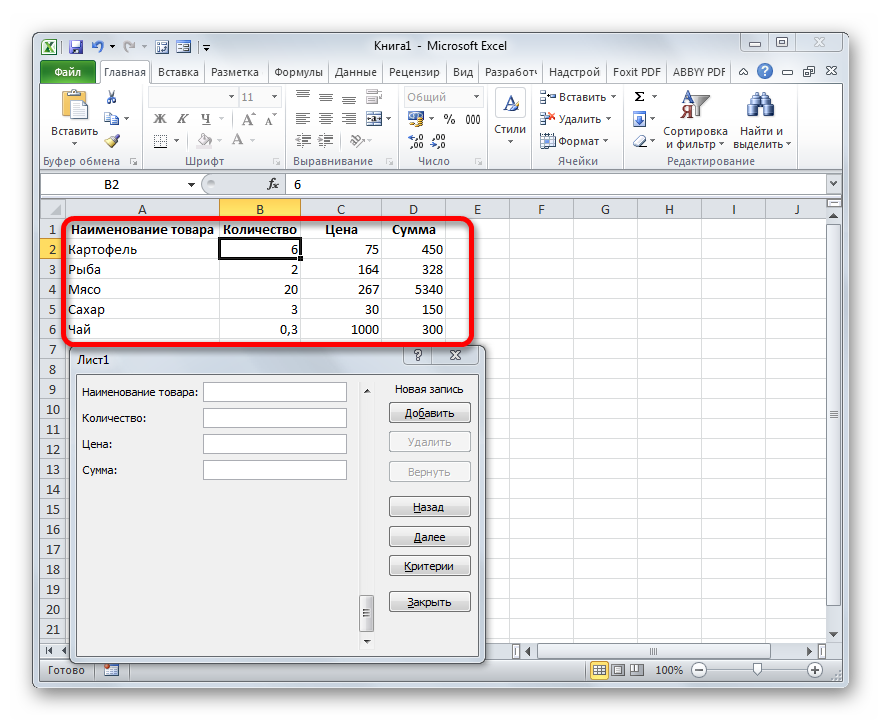Open the Файл menu
The height and width of the screenshot is (721, 882).
[x=68, y=72]
